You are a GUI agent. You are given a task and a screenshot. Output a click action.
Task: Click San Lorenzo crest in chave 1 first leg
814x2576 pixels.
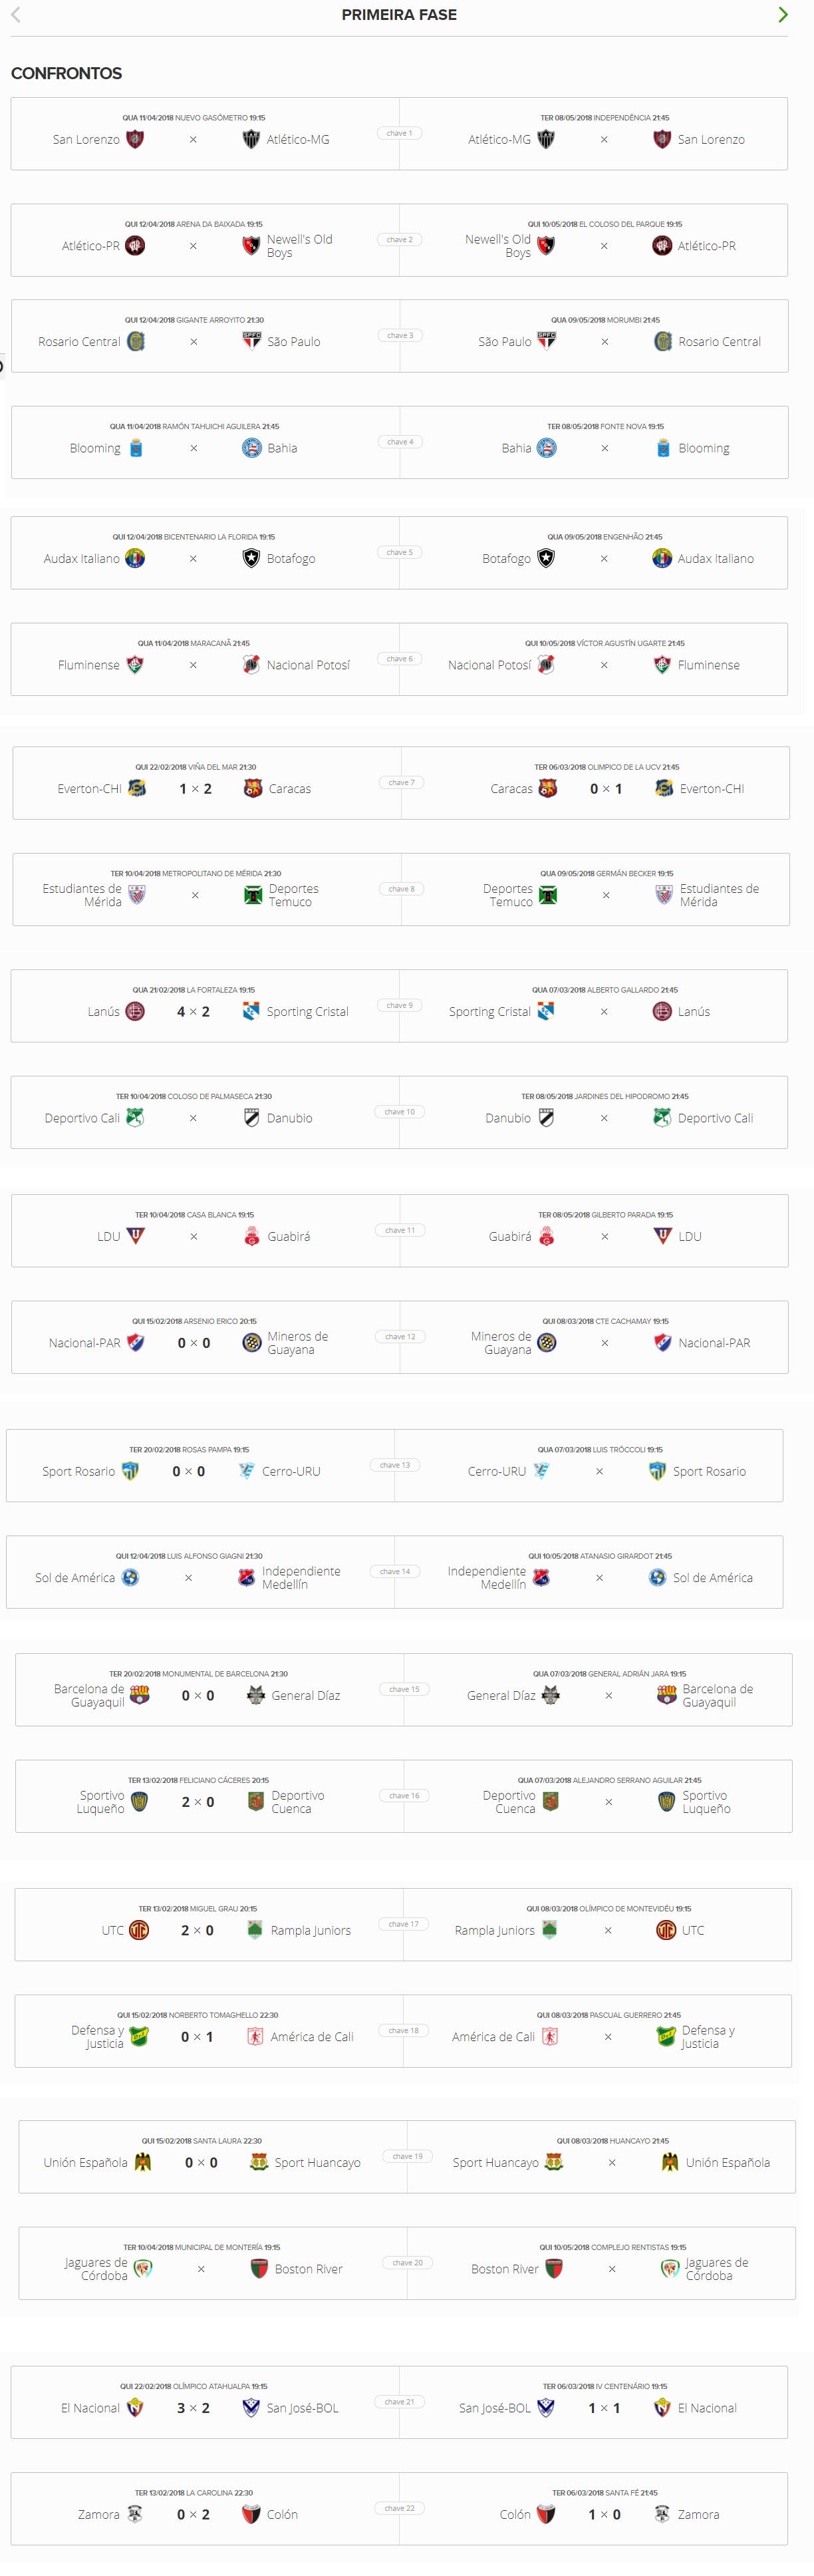tap(135, 139)
